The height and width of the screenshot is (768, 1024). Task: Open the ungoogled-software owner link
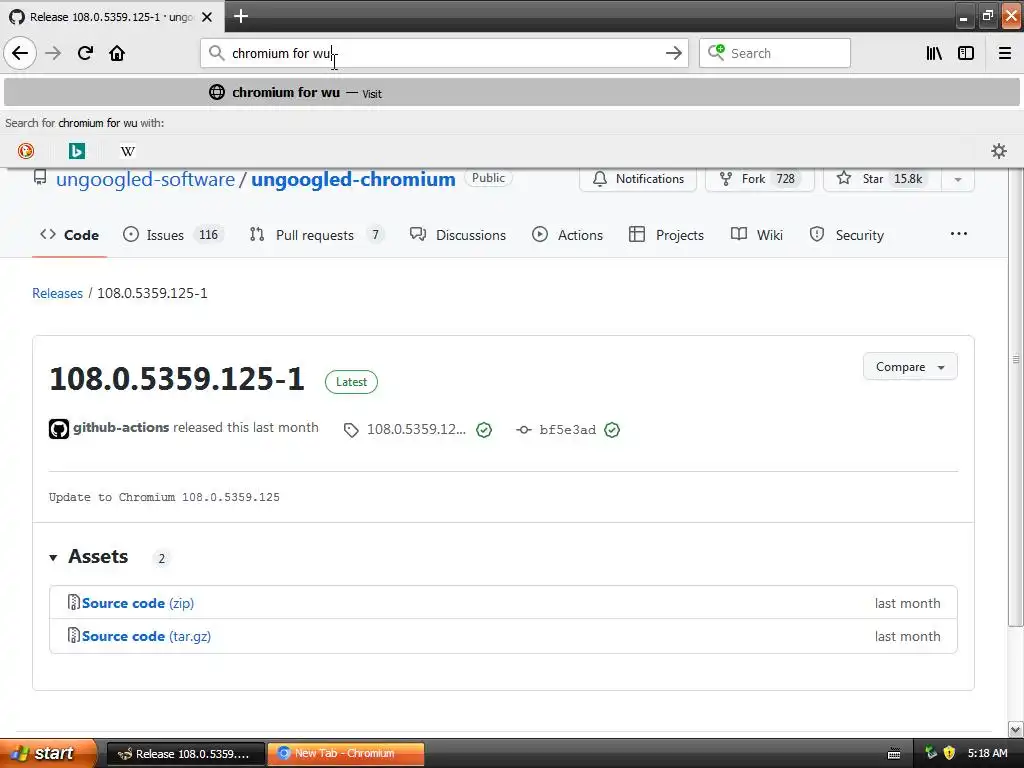145,179
